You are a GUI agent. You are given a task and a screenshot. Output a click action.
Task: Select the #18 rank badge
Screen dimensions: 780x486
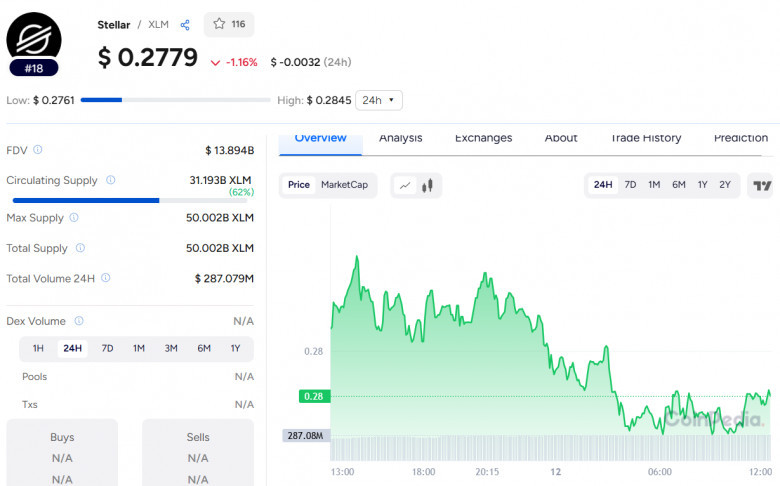[34, 68]
